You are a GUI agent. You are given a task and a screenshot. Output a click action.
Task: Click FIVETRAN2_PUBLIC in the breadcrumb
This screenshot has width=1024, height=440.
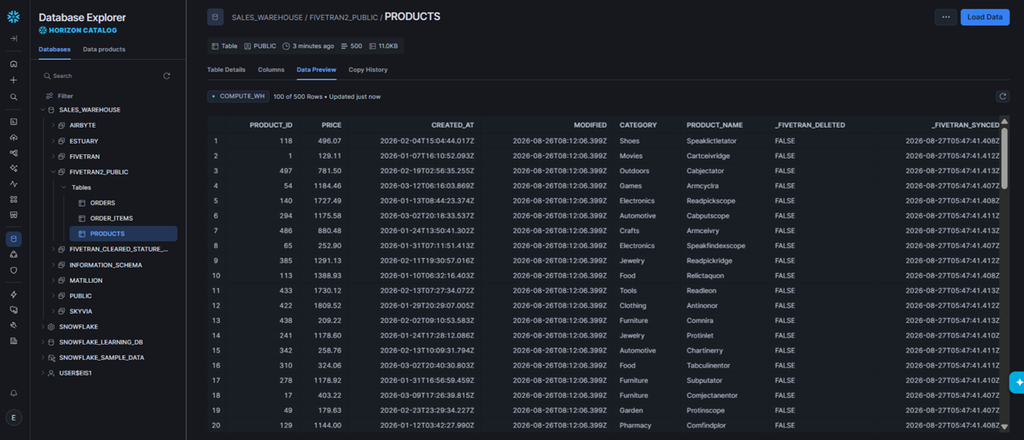pyautogui.click(x=343, y=17)
